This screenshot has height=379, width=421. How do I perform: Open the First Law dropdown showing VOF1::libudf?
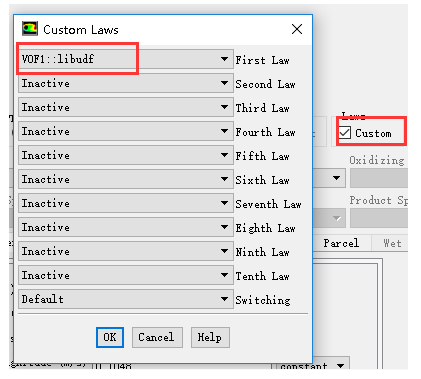(126, 59)
